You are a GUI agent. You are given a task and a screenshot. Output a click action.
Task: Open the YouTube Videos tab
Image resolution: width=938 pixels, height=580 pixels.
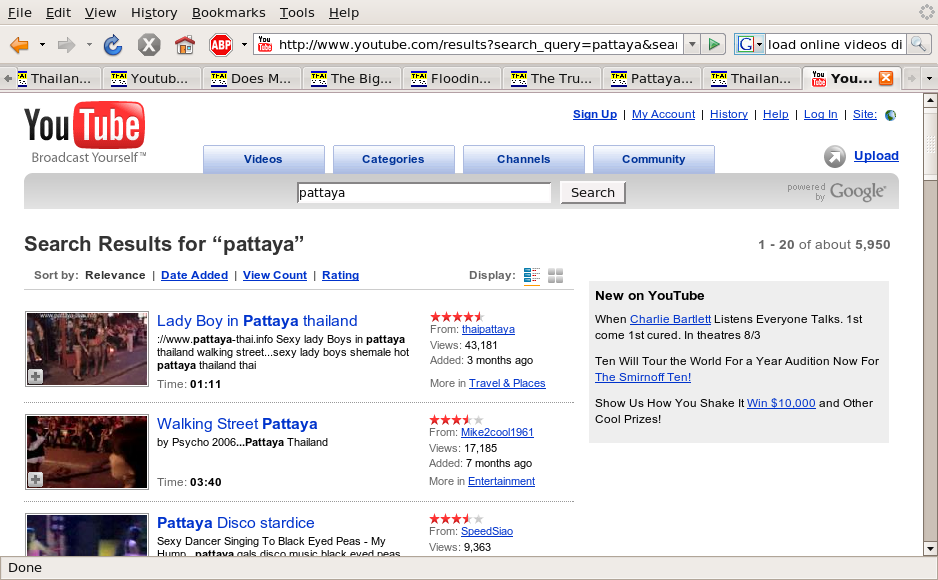(x=263, y=159)
